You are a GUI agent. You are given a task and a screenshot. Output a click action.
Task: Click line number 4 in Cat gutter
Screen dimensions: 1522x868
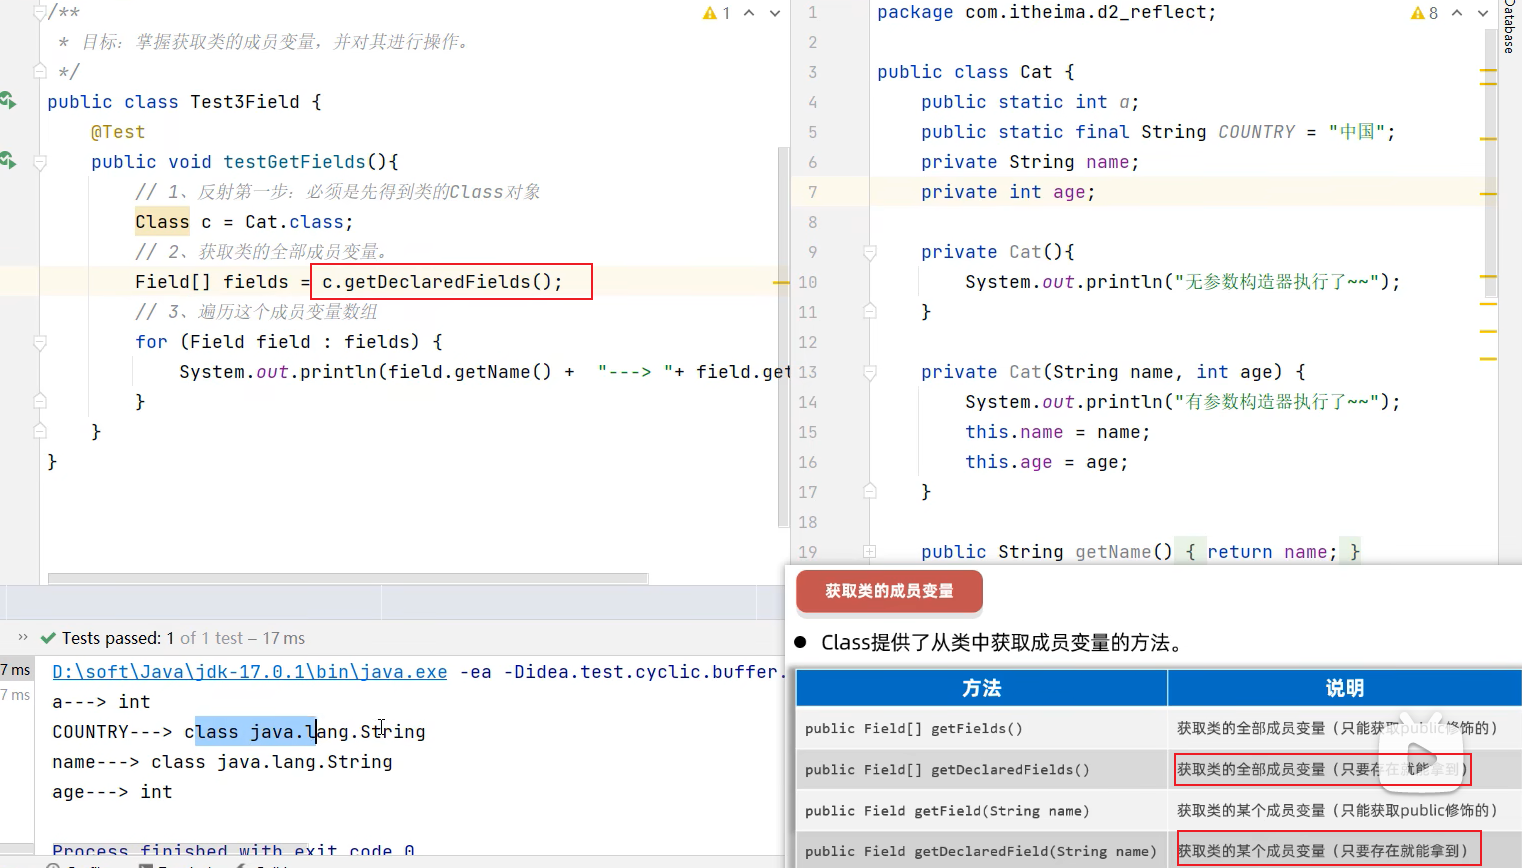813,102
